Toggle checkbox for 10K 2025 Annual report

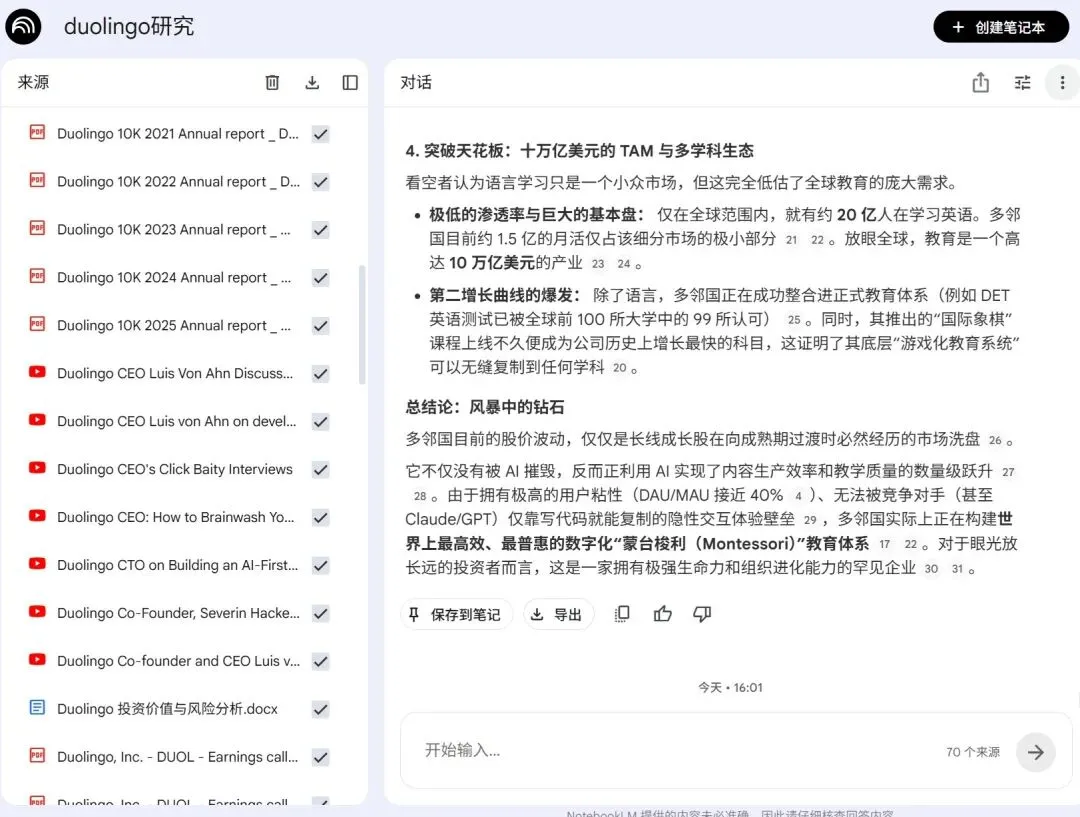(320, 325)
